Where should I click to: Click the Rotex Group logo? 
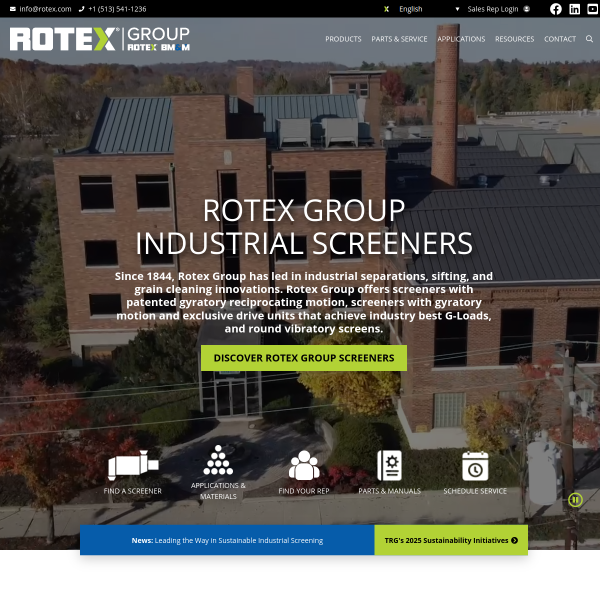point(99,39)
